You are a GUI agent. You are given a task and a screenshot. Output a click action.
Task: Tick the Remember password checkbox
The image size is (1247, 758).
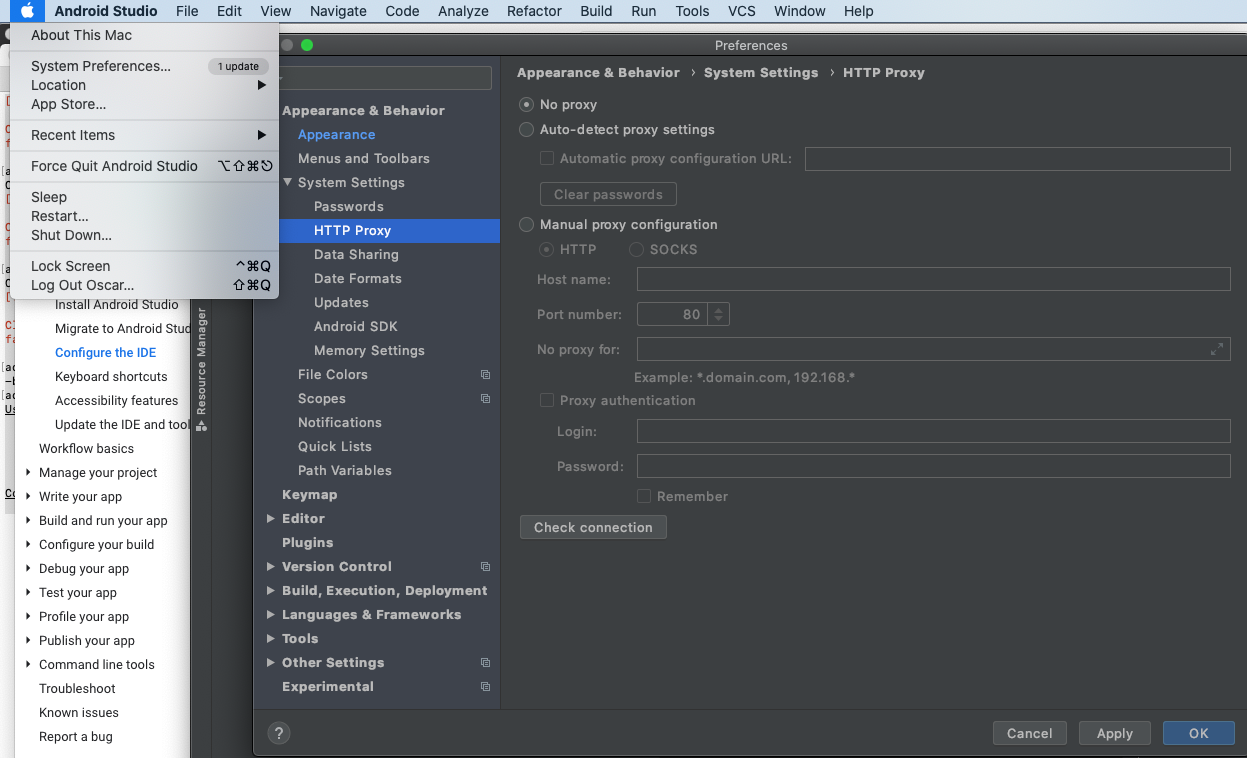tap(644, 496)
